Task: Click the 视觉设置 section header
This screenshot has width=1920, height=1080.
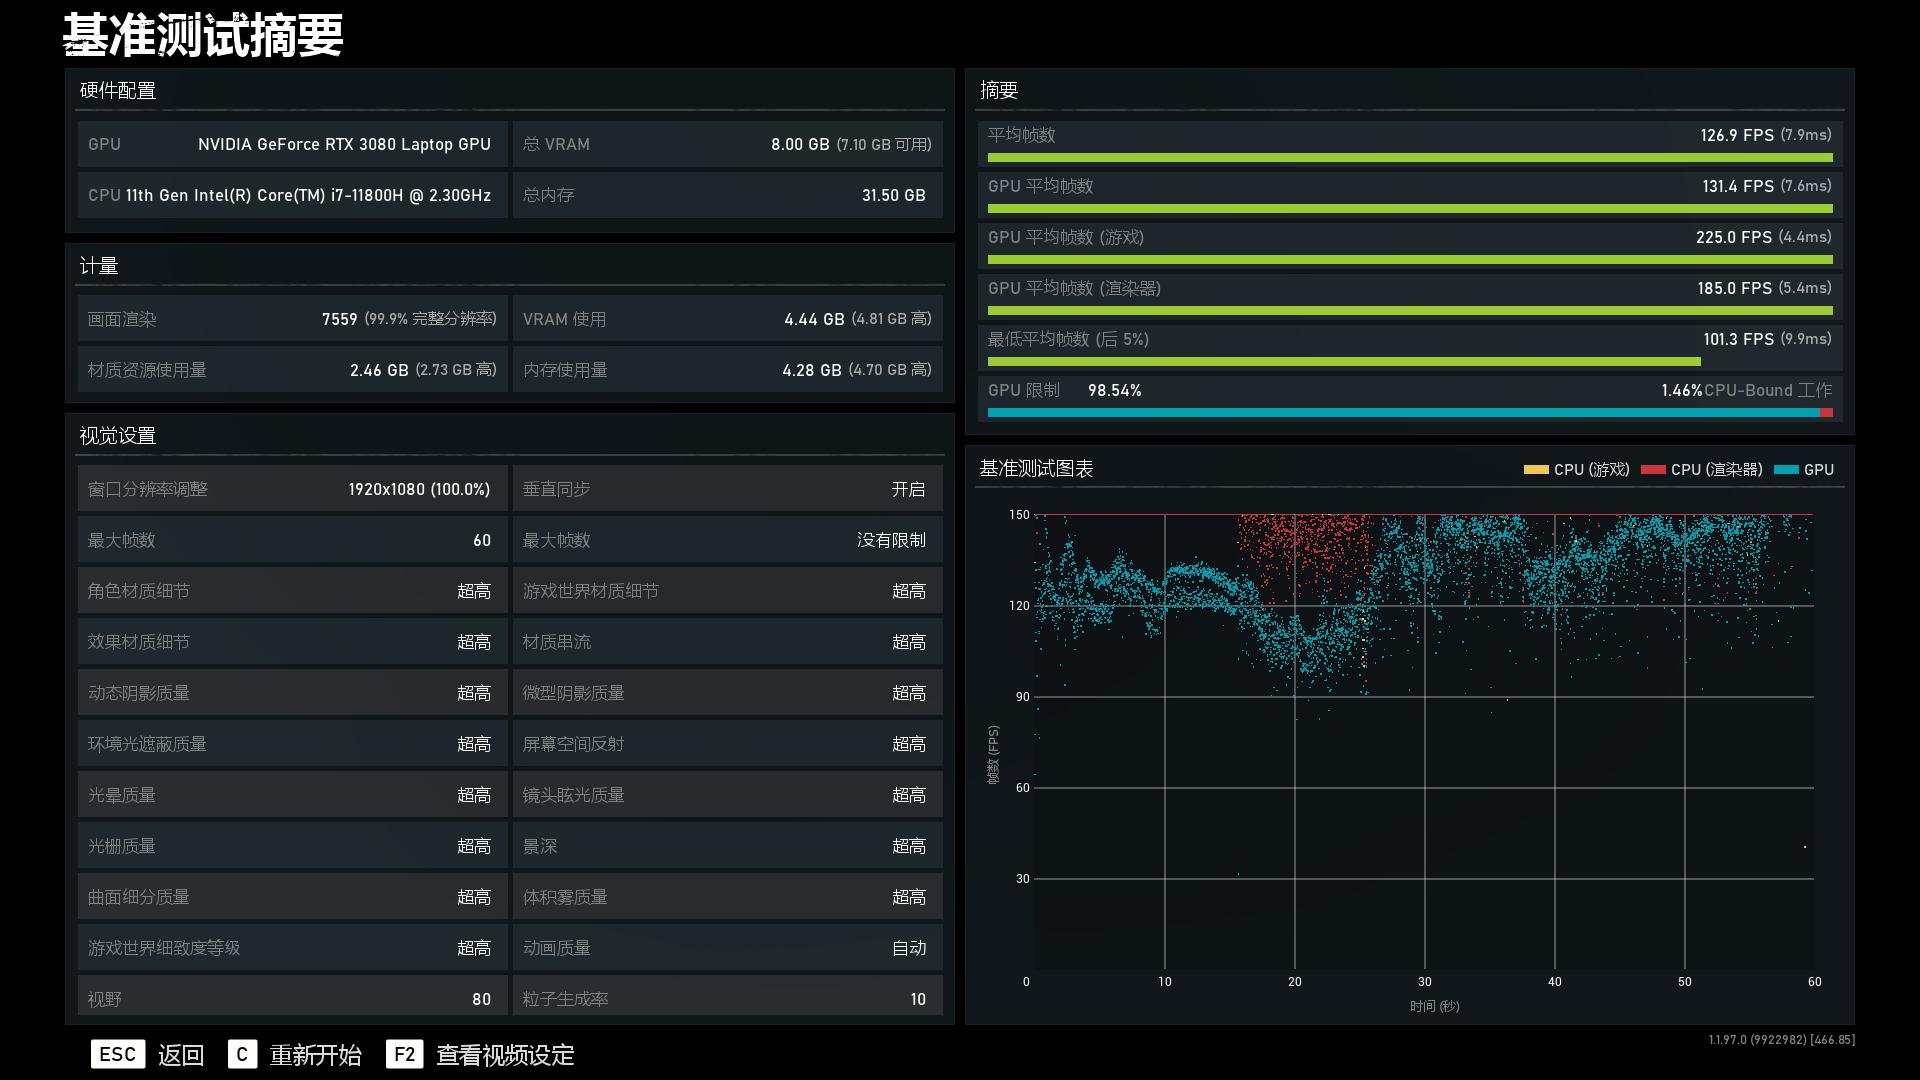Action: pyautogui.click(x=118, y=436)
